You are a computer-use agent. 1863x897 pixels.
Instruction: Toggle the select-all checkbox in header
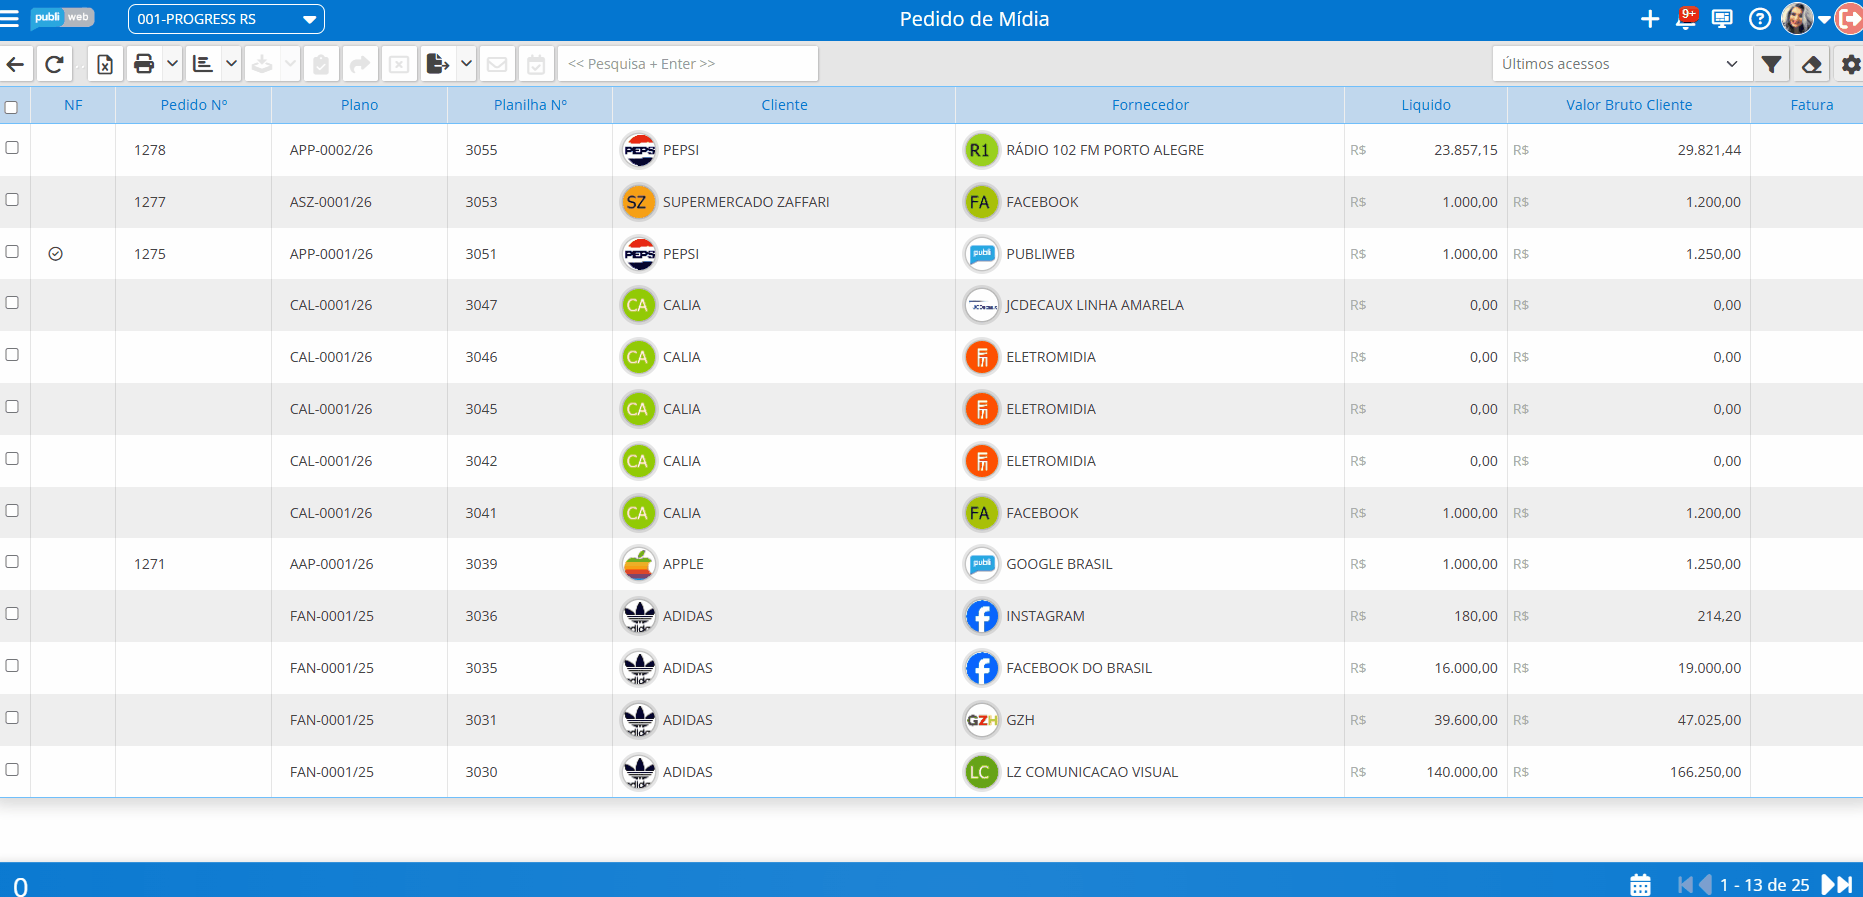pos(11,107)
